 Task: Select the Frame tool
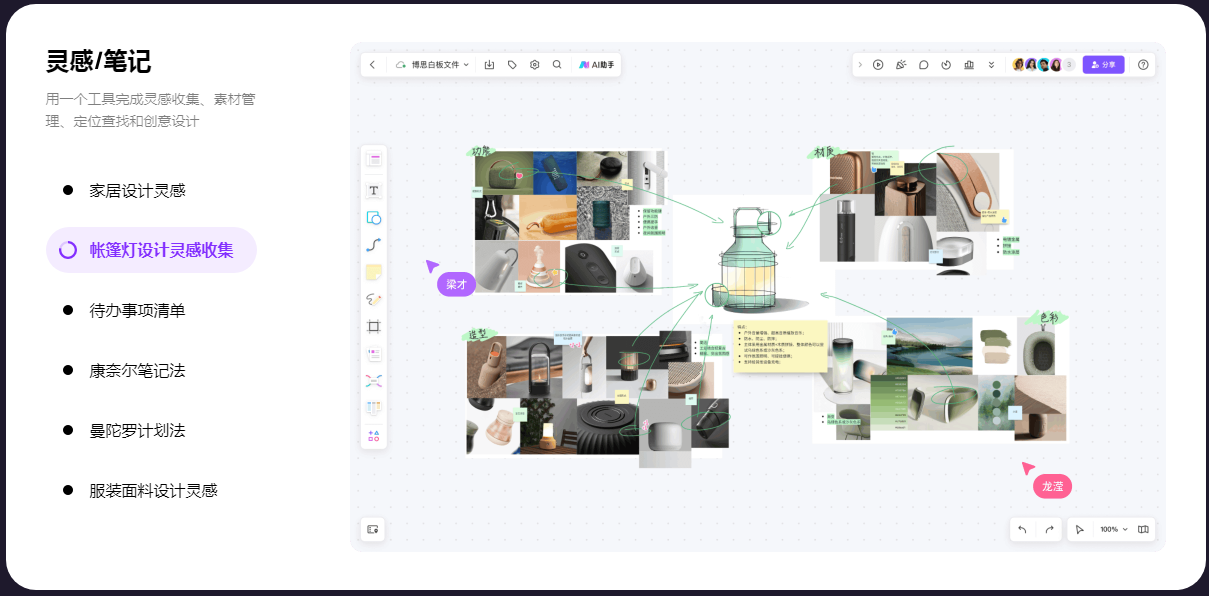(374, 326)
